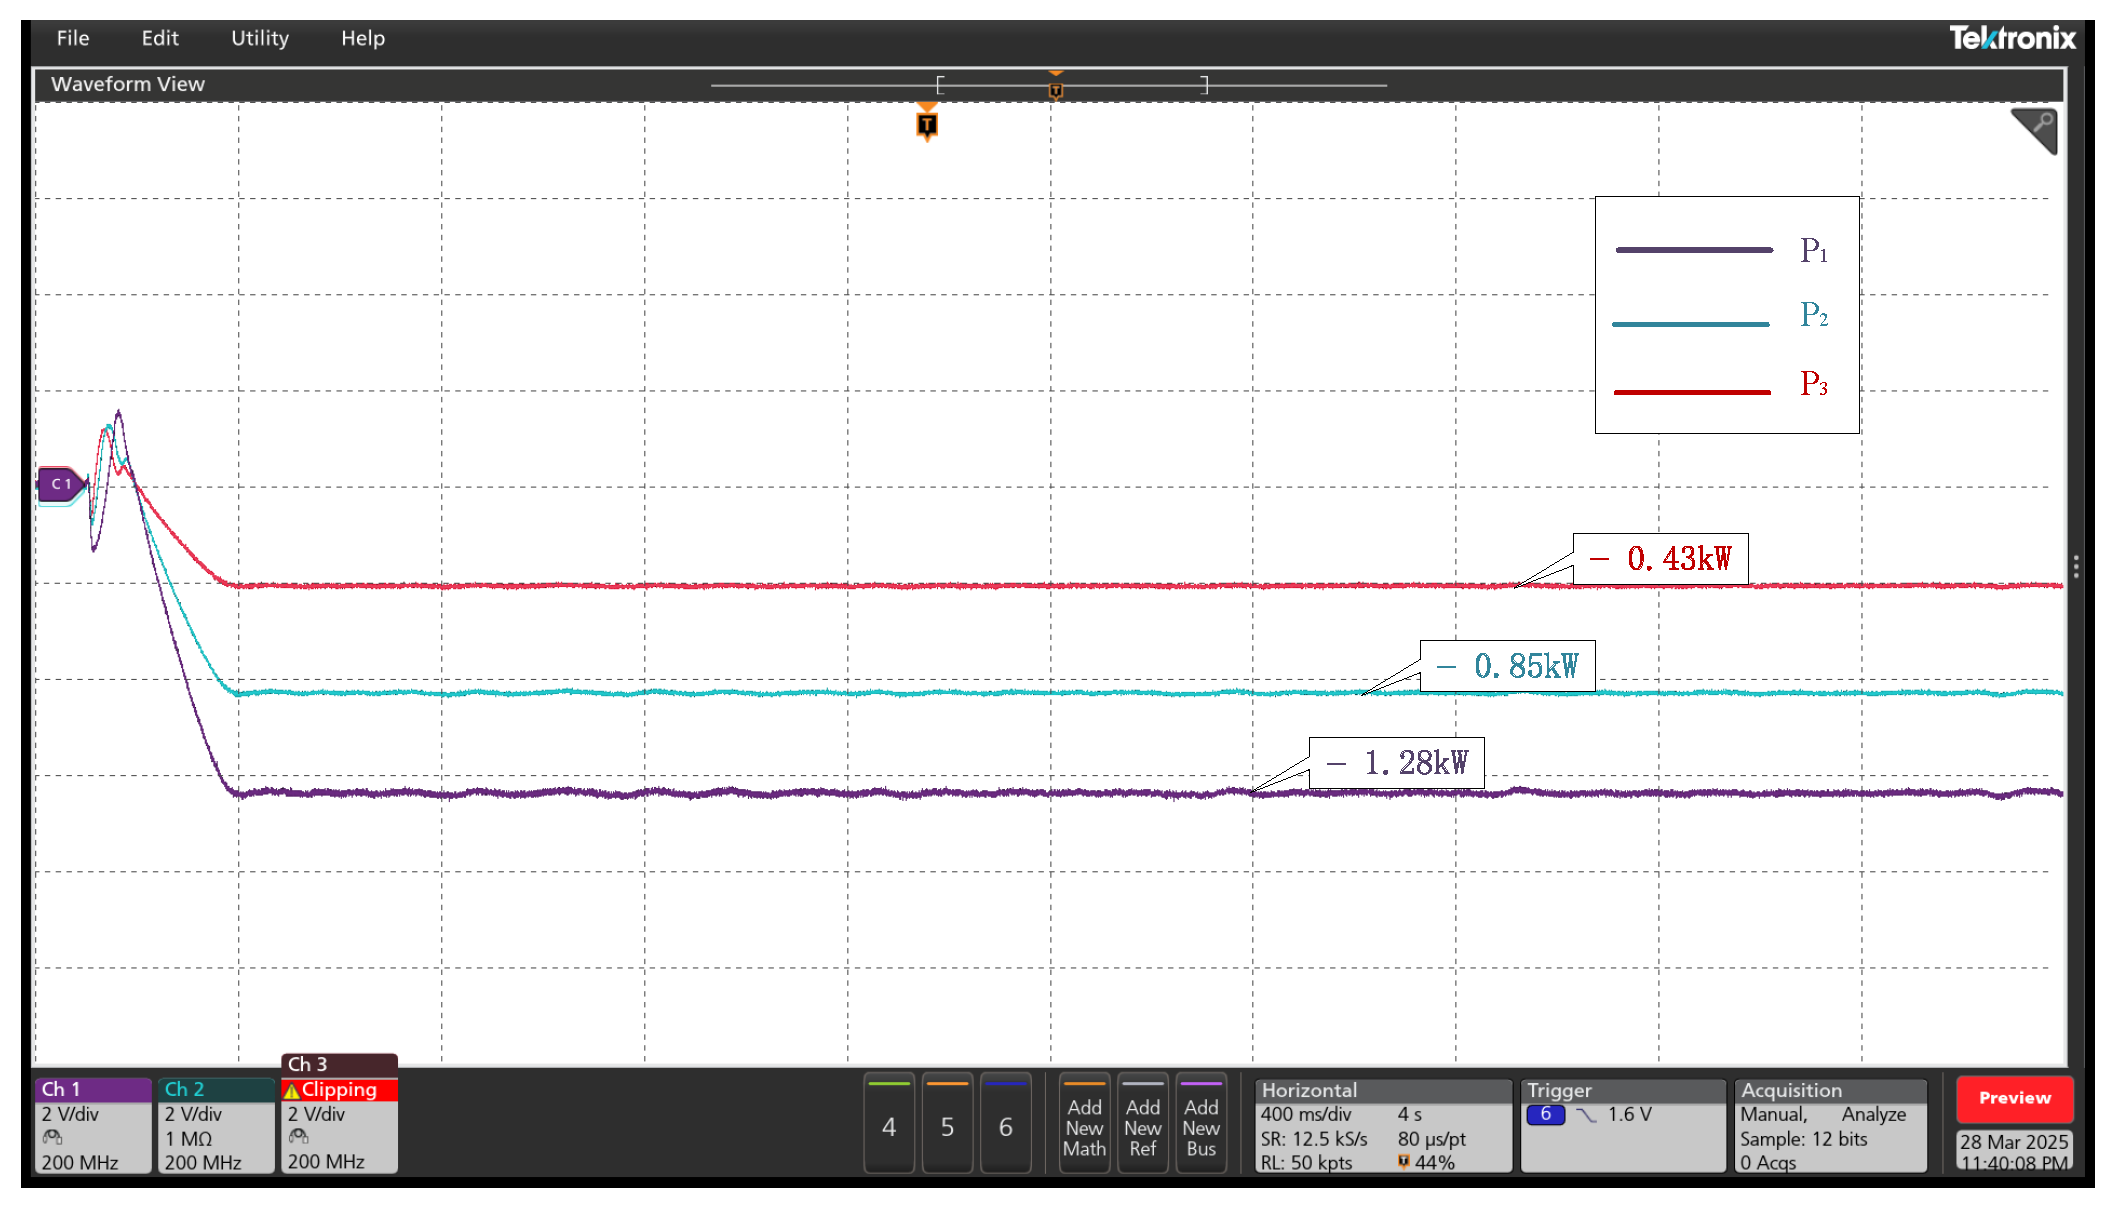Click the trigger falling-edge slope icon
The image size is (2119, 1212).
point(1586,1115)
